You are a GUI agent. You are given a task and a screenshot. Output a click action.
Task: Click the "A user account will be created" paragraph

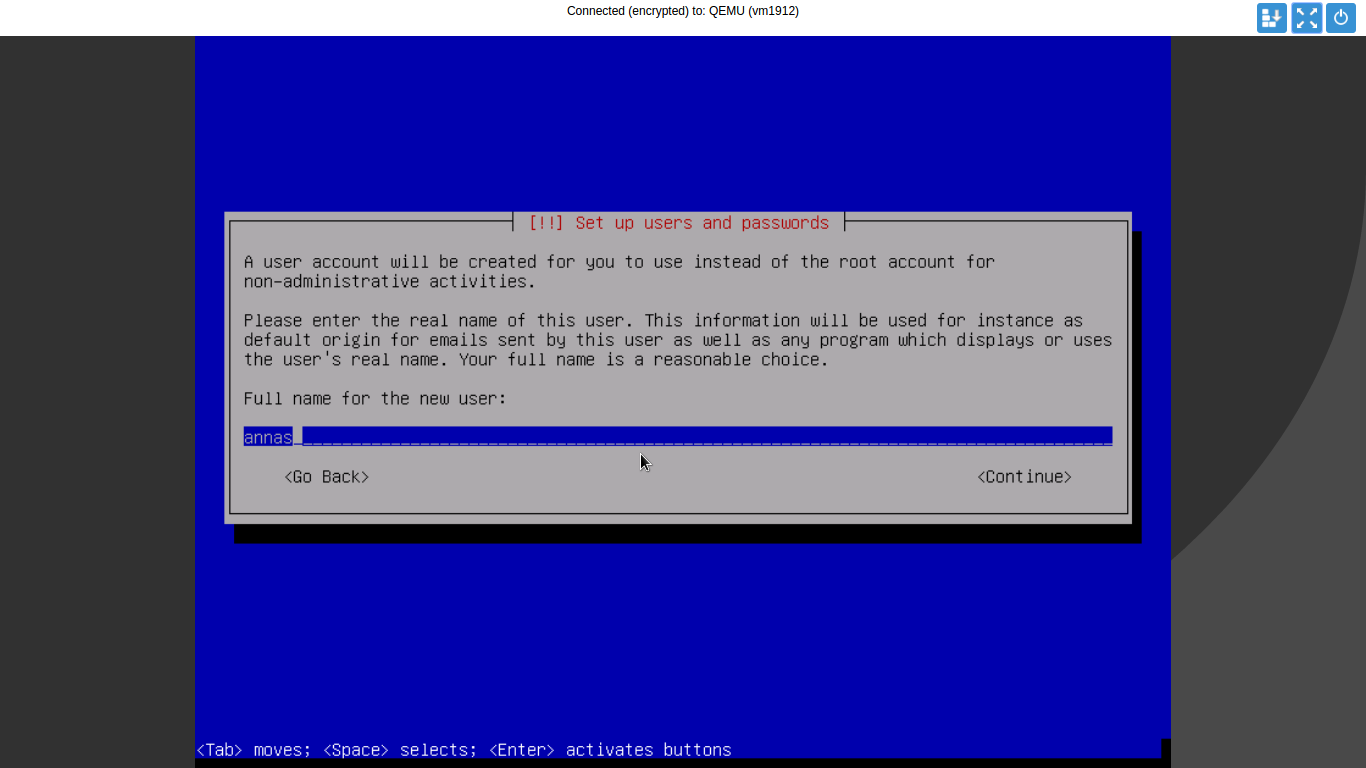click(x=619, y=272)
